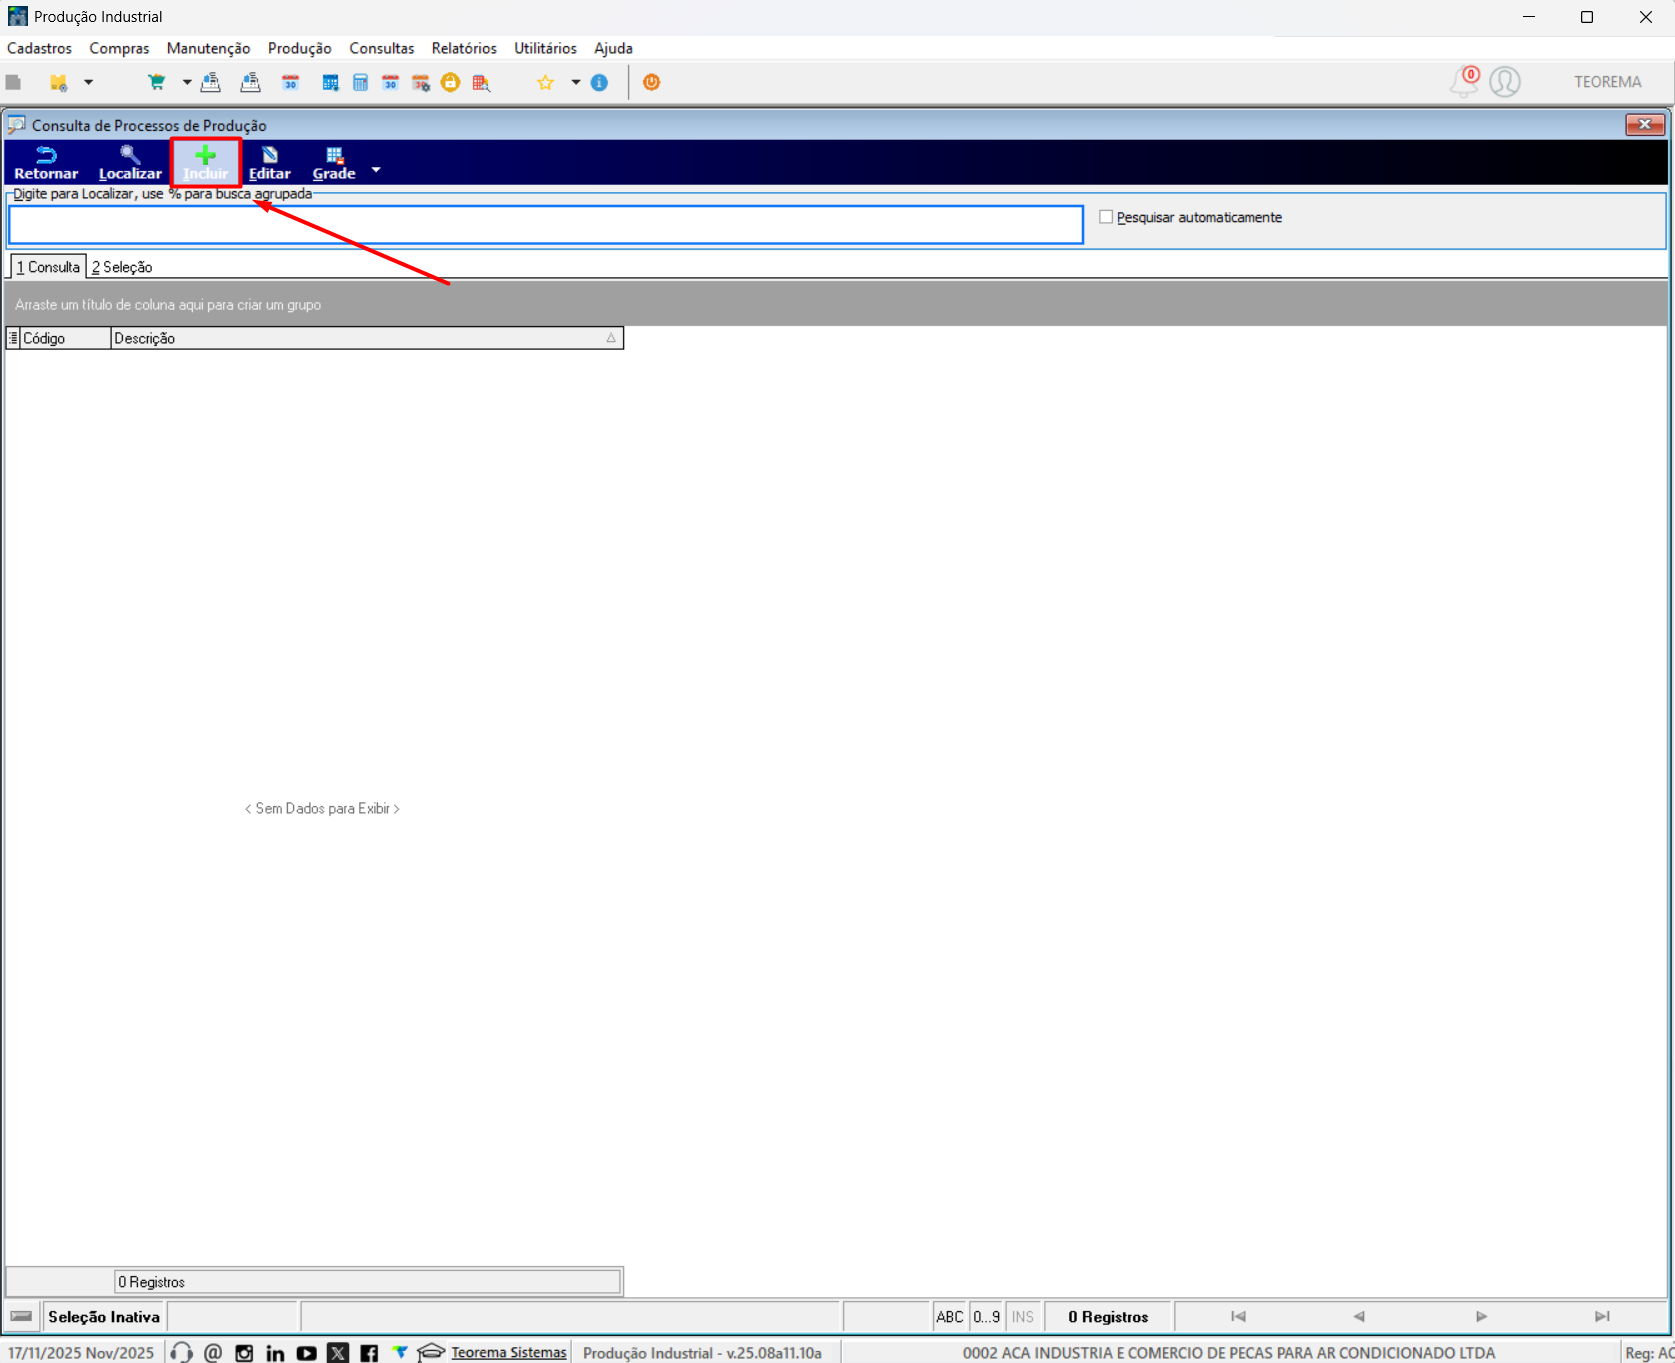Click the TEOREMA user name label
The height and width of the screenshot is (1363, 1675).
tap(1607, 82)
